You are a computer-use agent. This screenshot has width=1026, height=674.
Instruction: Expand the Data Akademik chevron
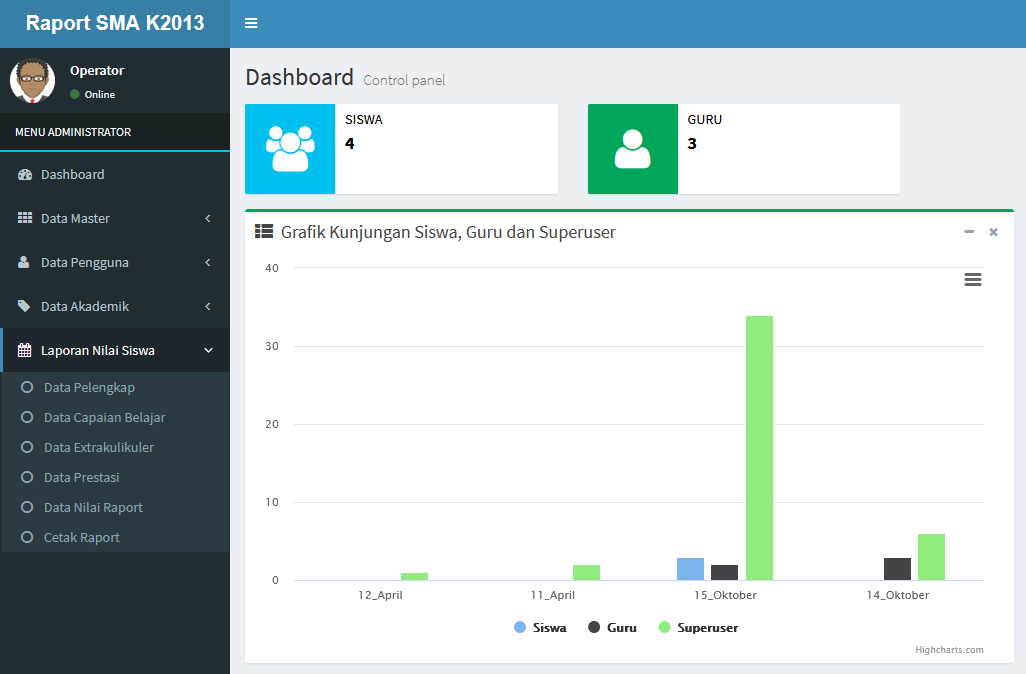coord(208,306)
